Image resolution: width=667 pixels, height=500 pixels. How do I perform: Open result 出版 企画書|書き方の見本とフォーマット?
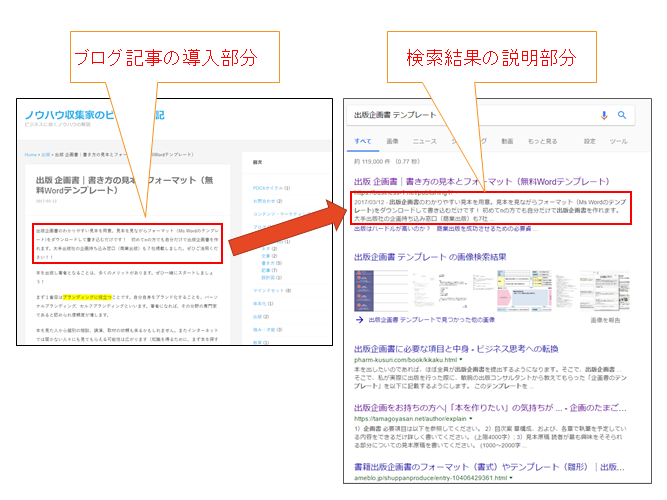point(482,182)
